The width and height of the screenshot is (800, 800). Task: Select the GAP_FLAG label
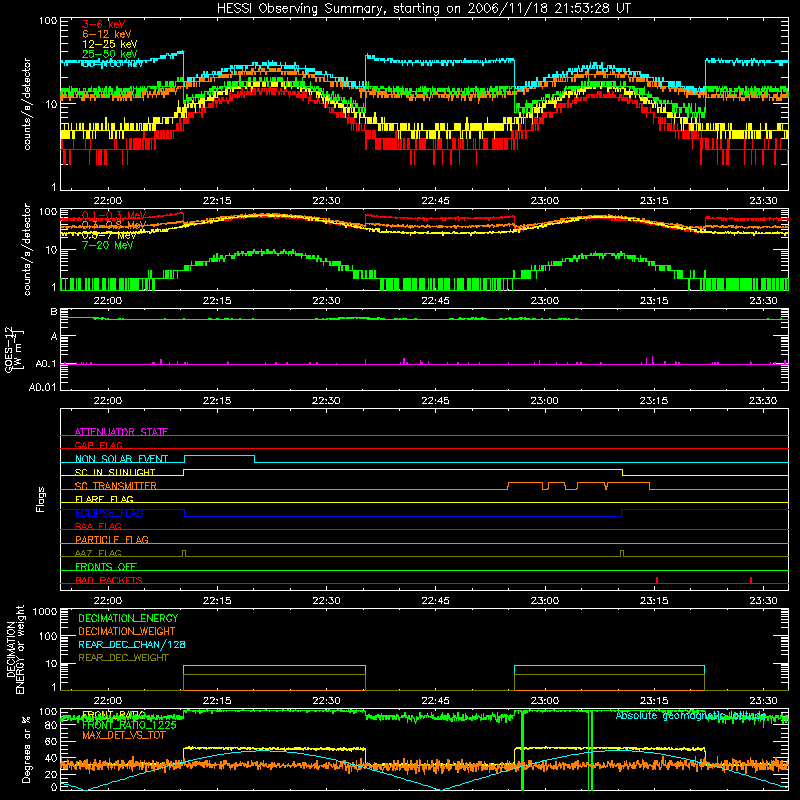tap(98, 445)
